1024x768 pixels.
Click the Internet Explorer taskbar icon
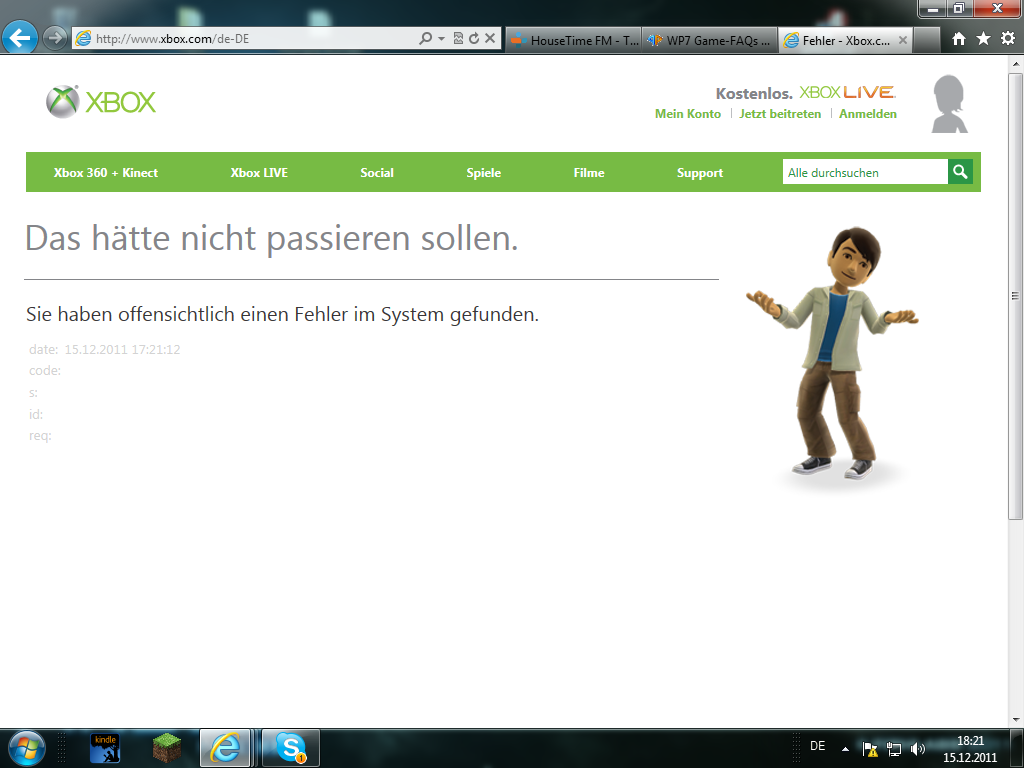point(225,748)
